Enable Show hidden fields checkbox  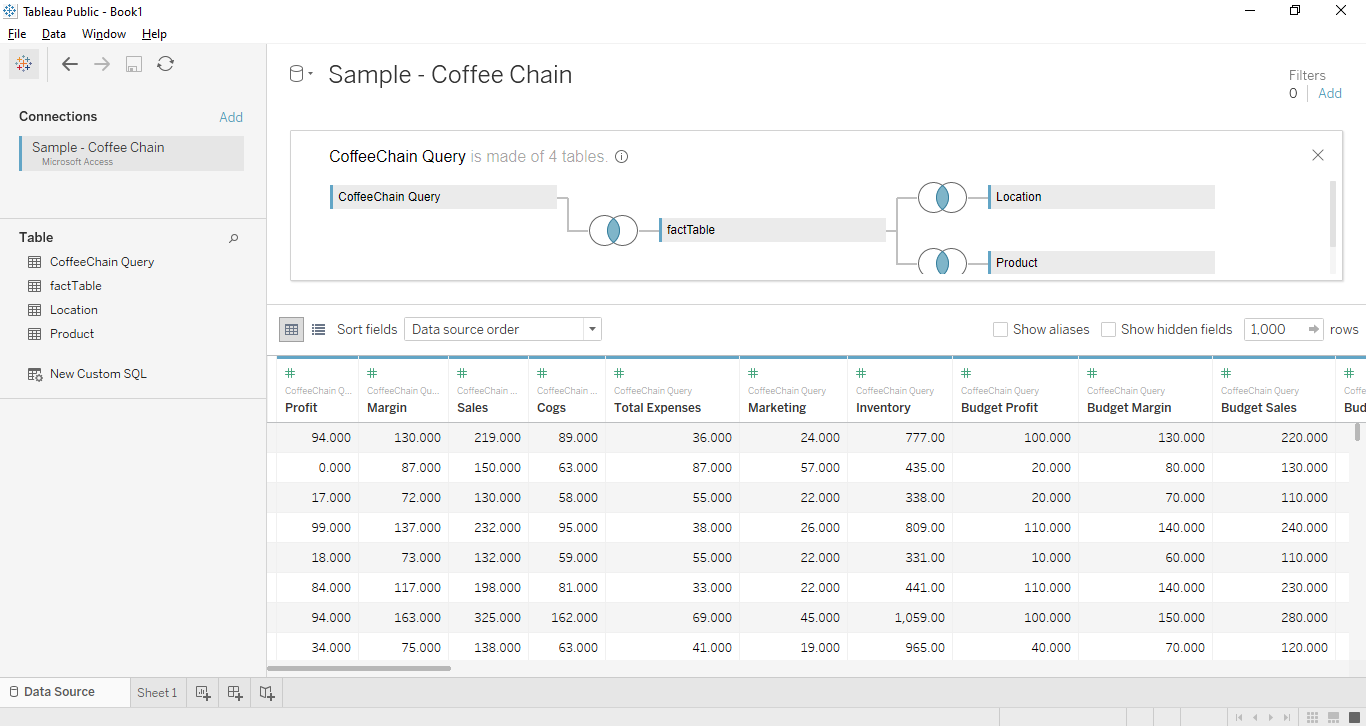coord(1108,329)
